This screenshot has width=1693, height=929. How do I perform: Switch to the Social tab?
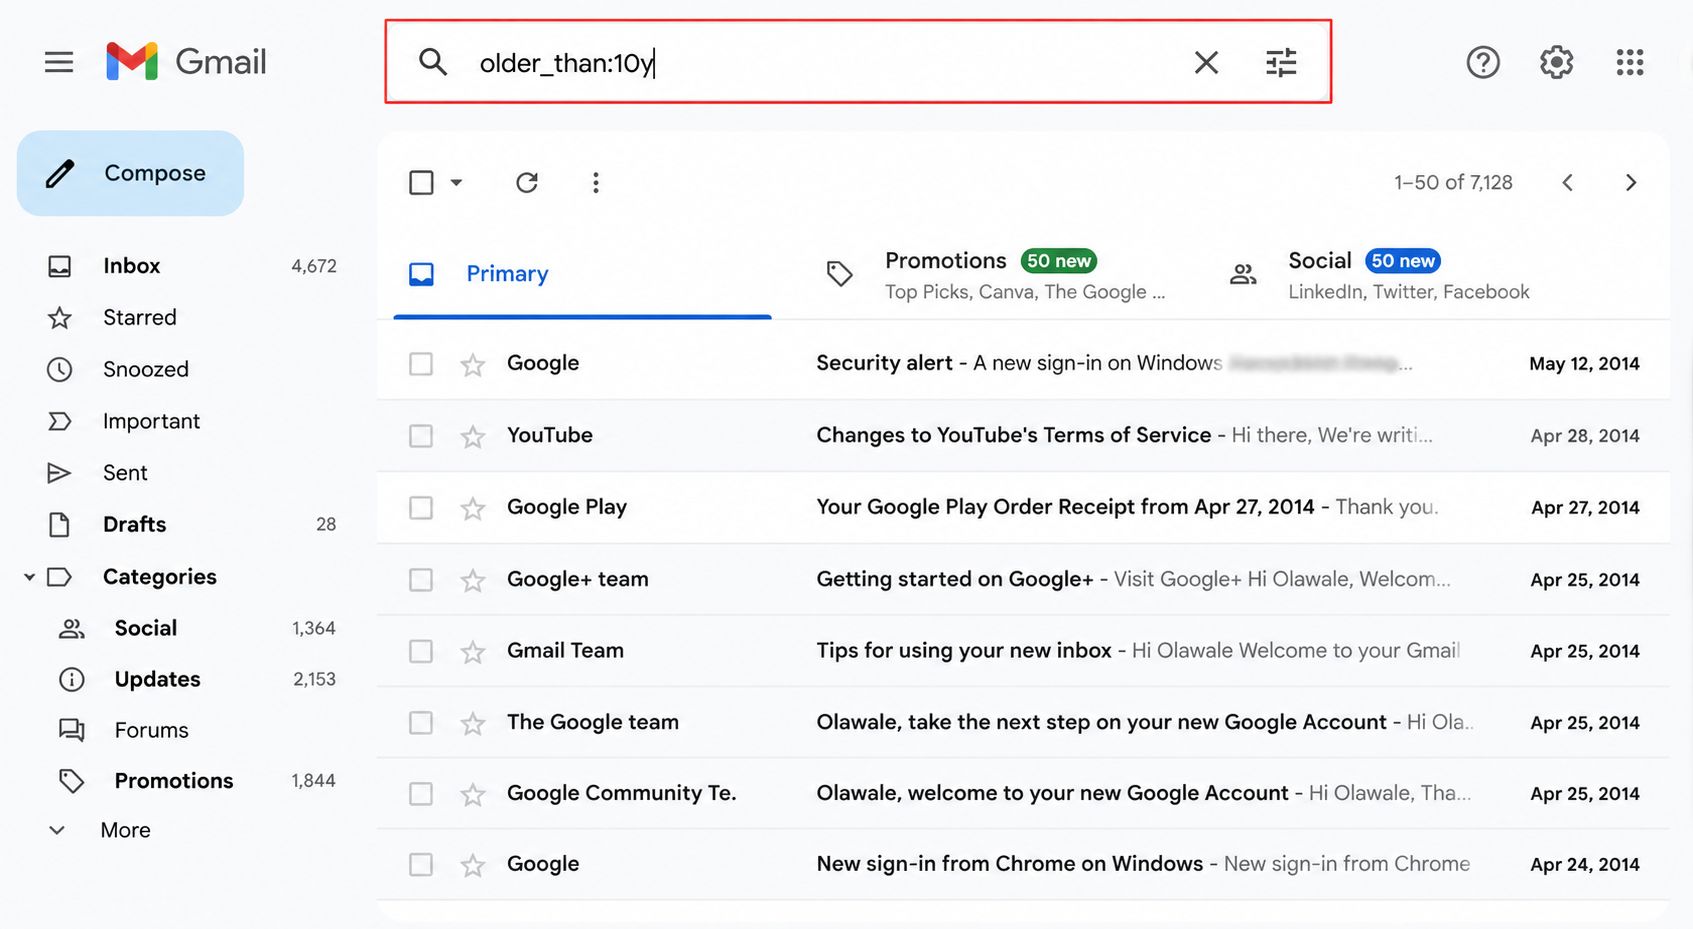click(1380, 275)
